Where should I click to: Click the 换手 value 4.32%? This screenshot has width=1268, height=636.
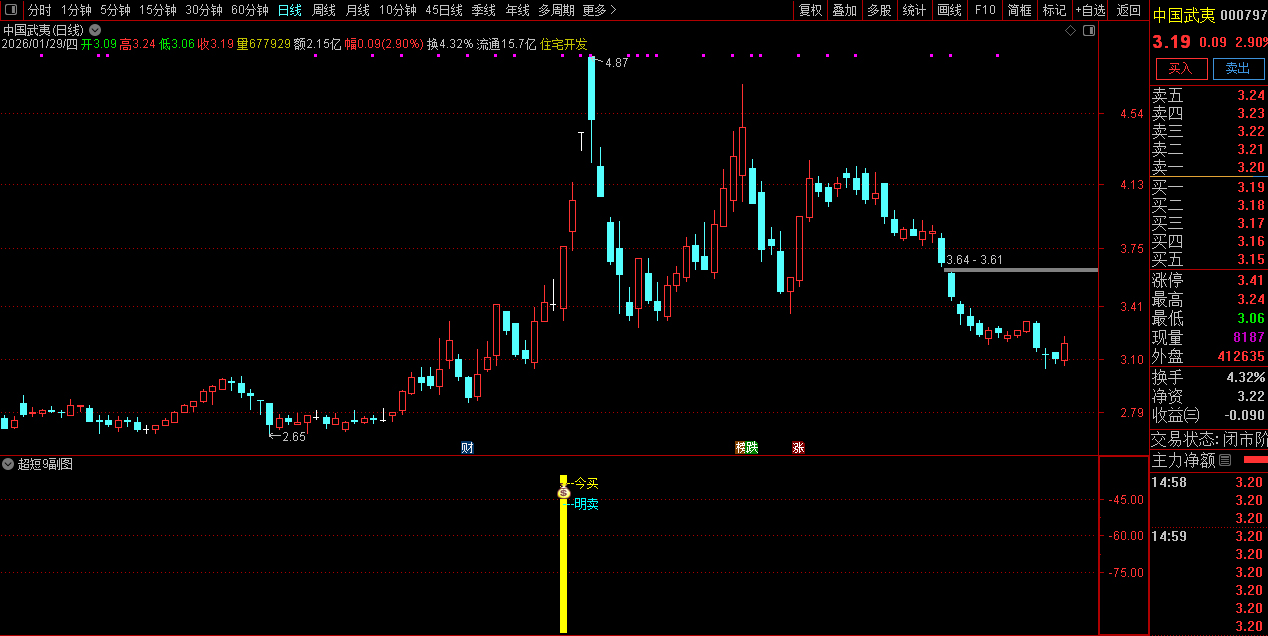(x=1246, y=377)
